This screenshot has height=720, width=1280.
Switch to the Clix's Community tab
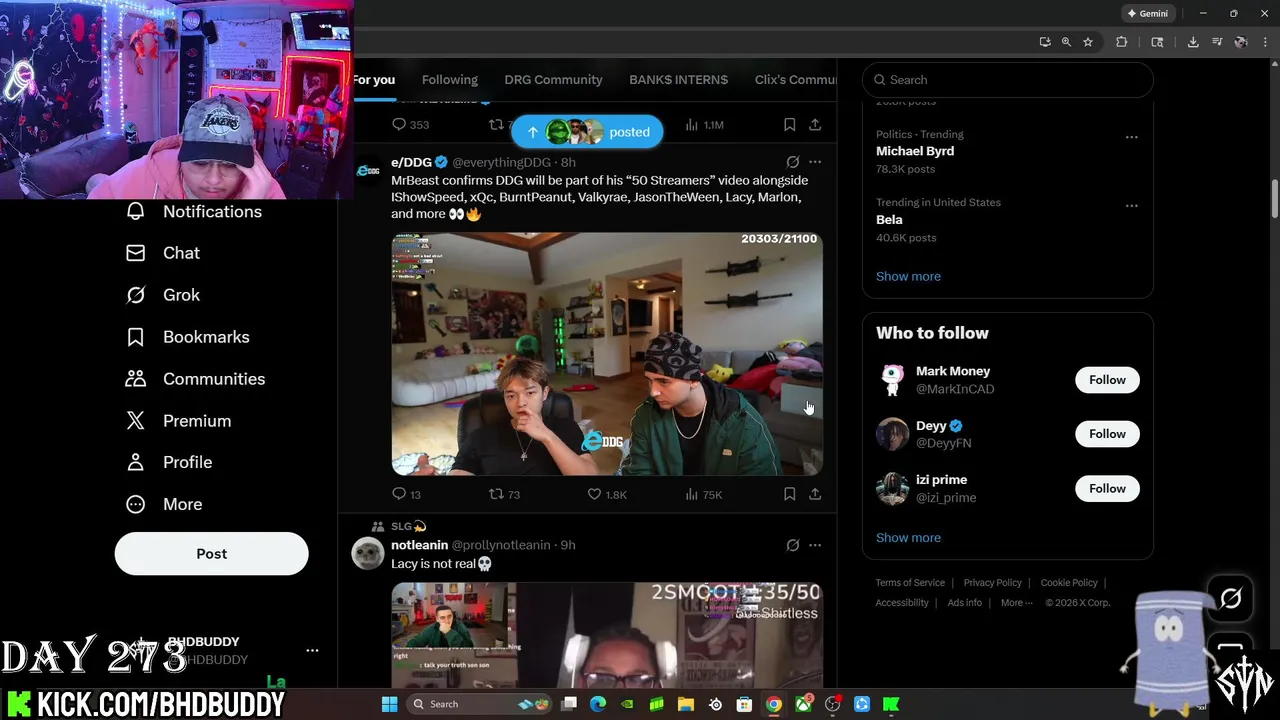(x=795, y=80)
